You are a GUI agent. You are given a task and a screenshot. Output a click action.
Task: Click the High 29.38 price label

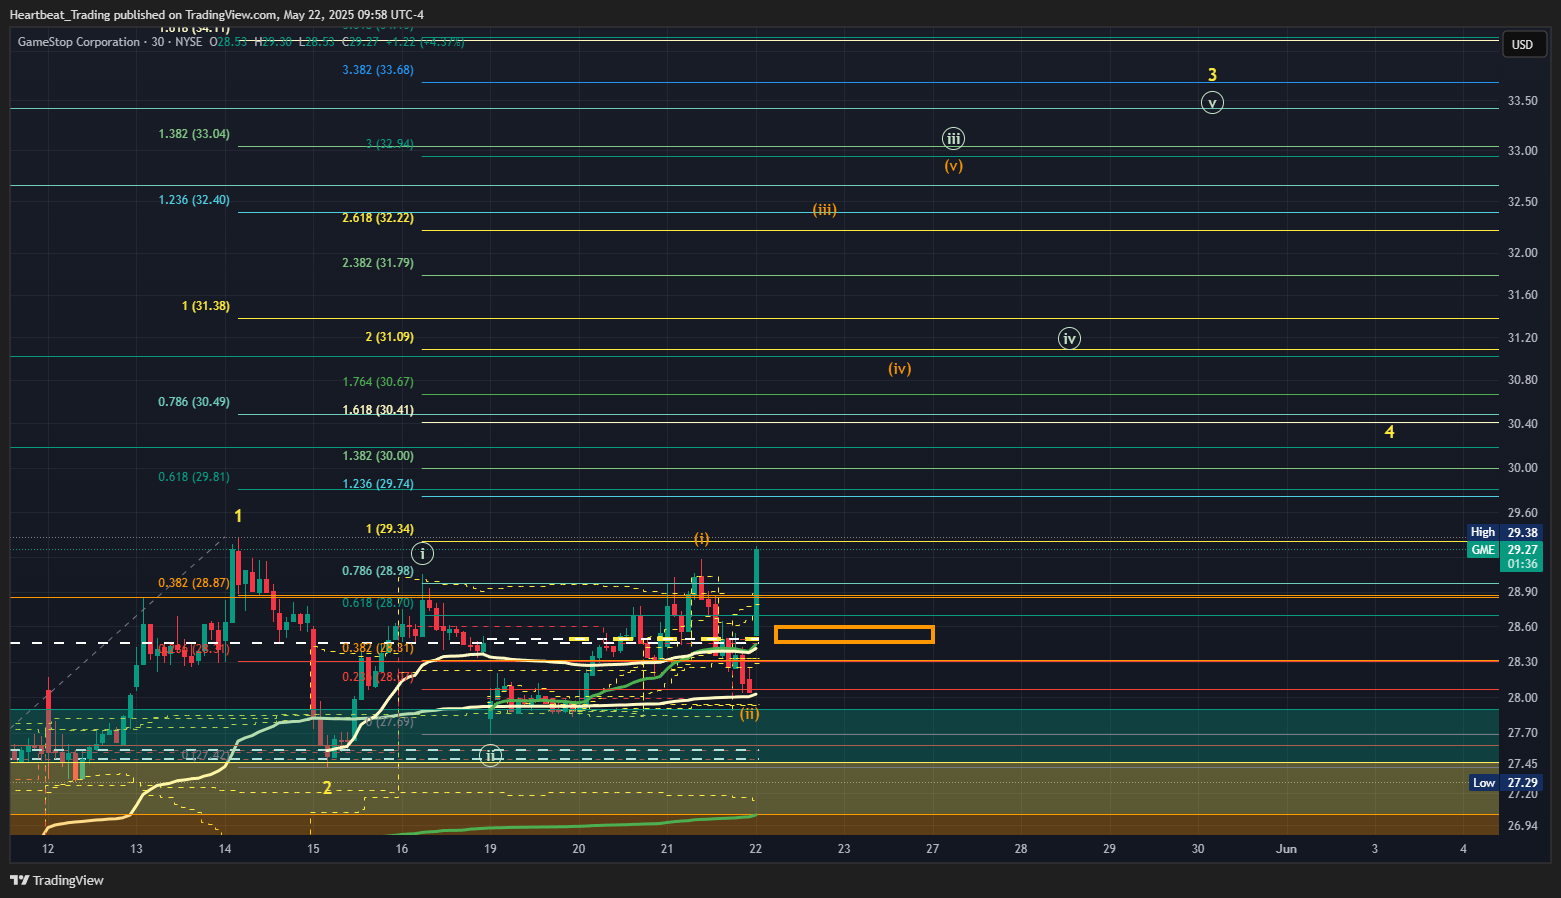[1504, 532]
